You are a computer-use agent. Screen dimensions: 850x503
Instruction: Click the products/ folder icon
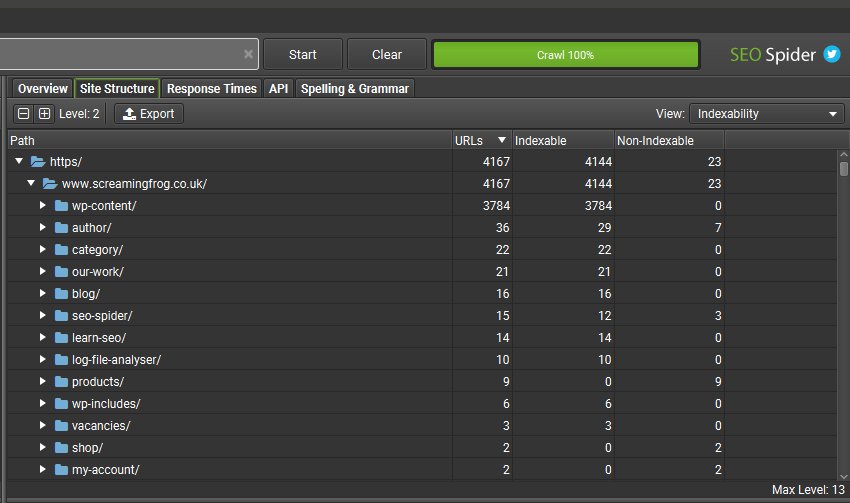[61, 382]
